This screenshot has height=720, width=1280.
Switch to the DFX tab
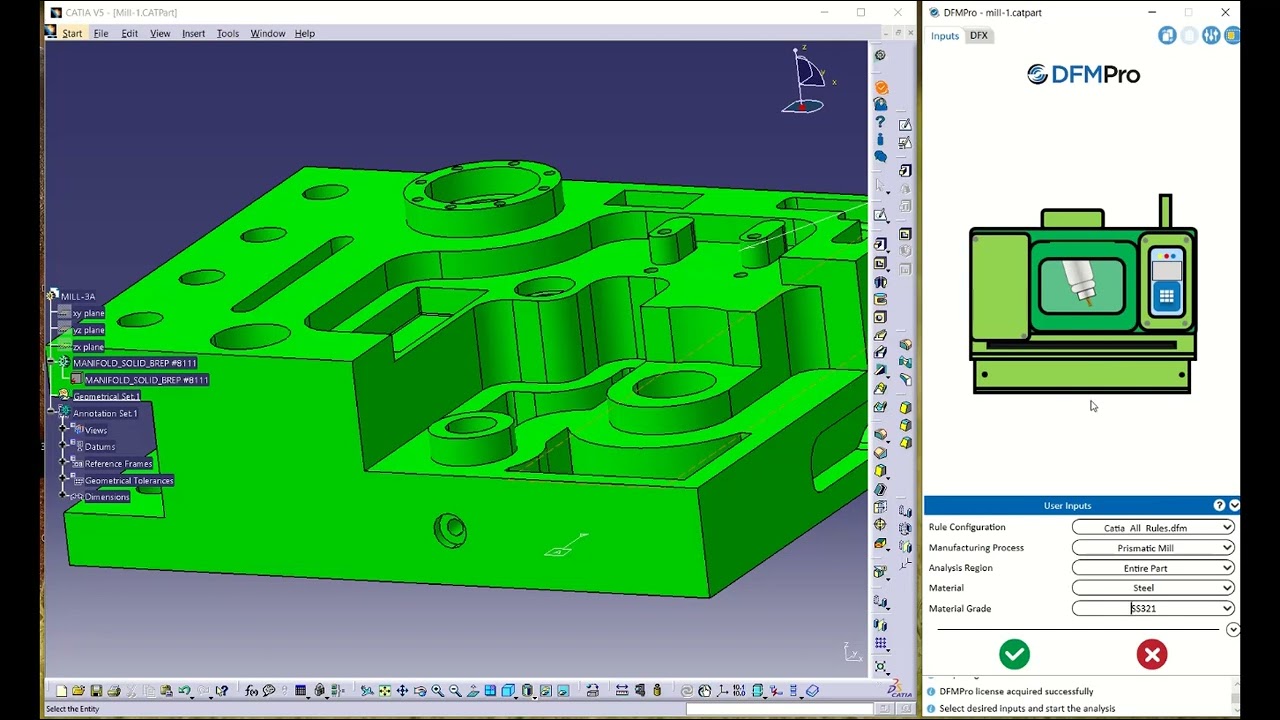click(x=978, y=35)
